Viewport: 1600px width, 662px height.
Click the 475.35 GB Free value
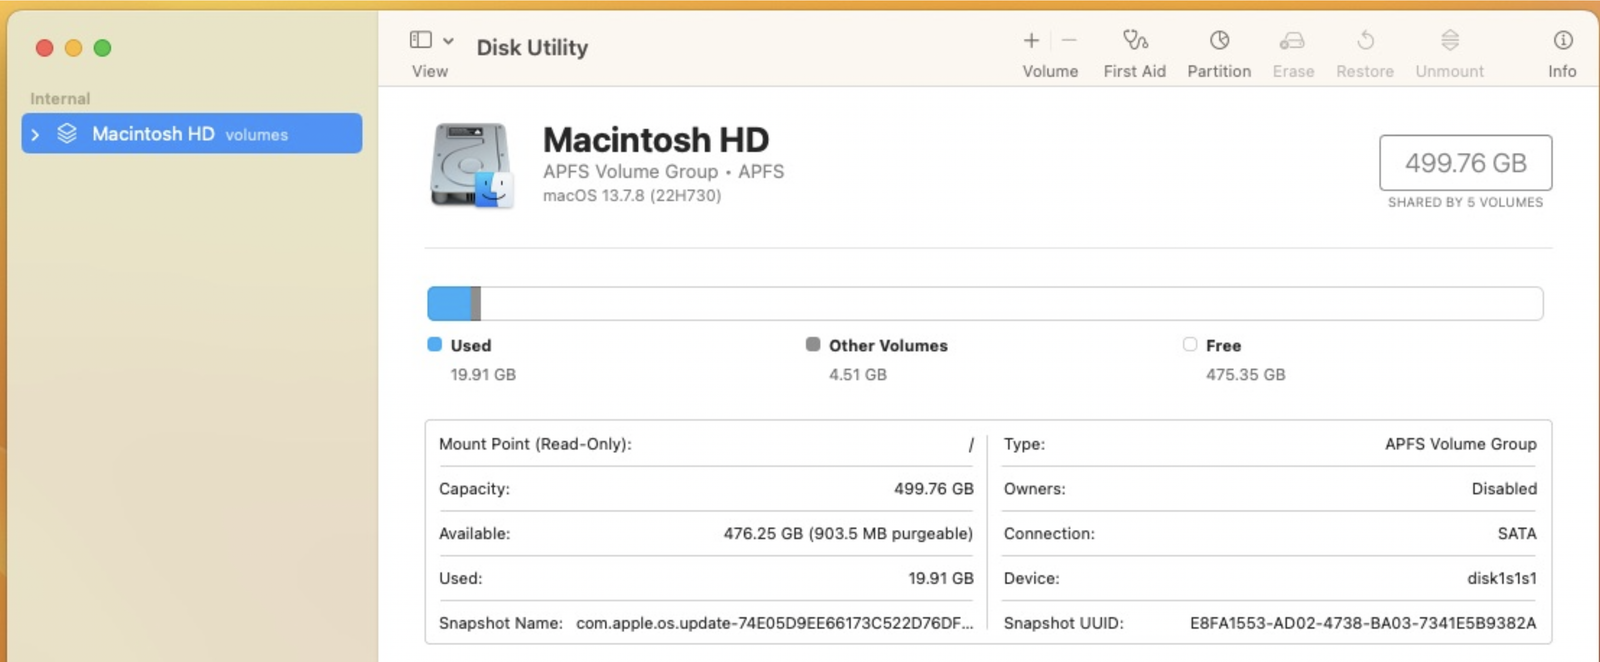1246,374
